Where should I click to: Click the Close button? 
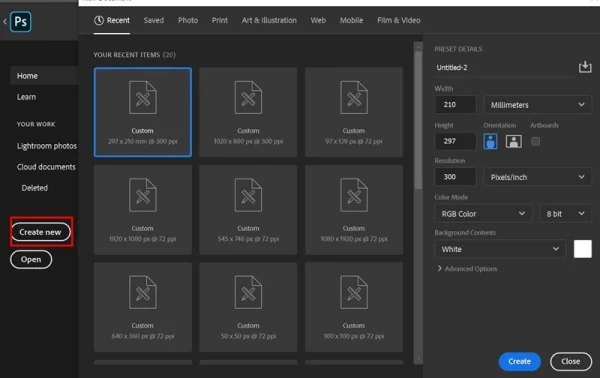[571, 361]
